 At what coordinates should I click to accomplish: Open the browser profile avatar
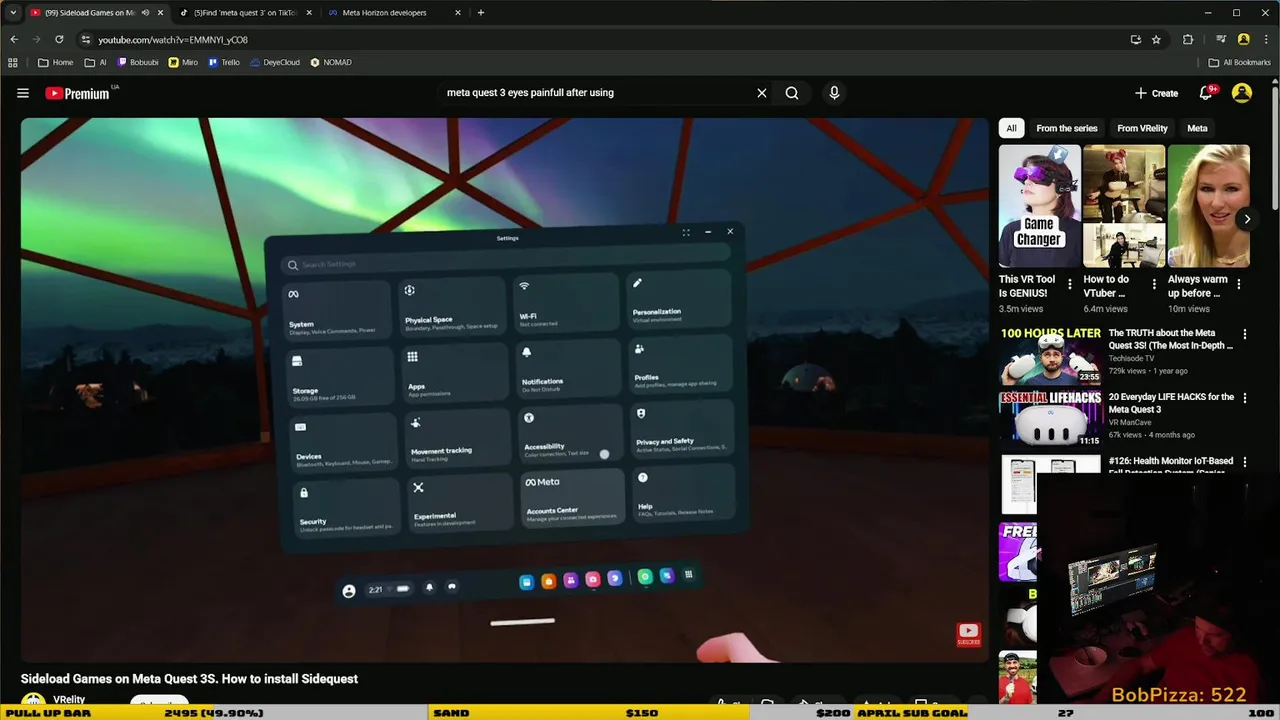coord(1244,39)
